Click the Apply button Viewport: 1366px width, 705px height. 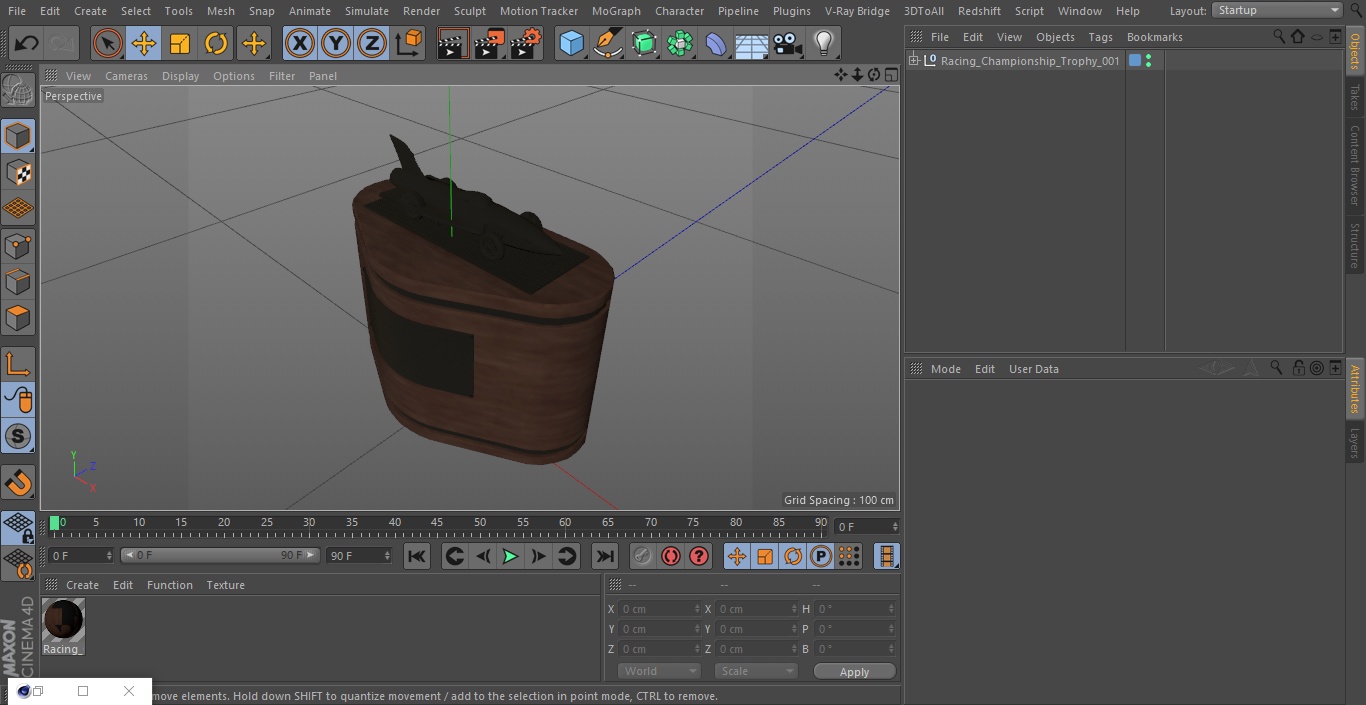(854, 672)
